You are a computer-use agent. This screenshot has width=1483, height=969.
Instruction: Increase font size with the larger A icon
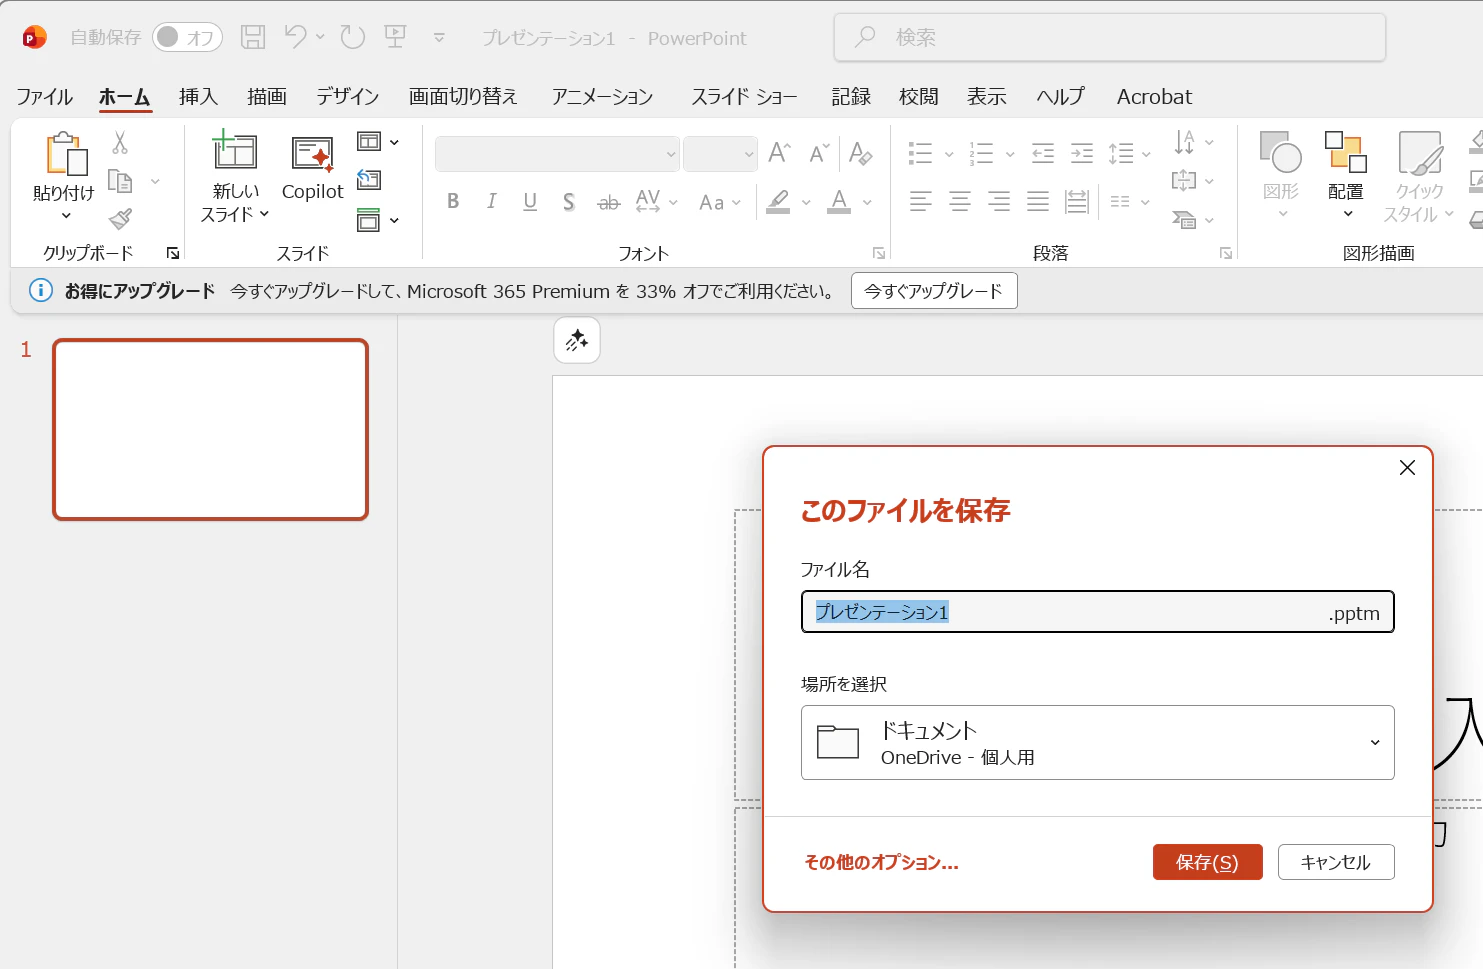(779, 153)
